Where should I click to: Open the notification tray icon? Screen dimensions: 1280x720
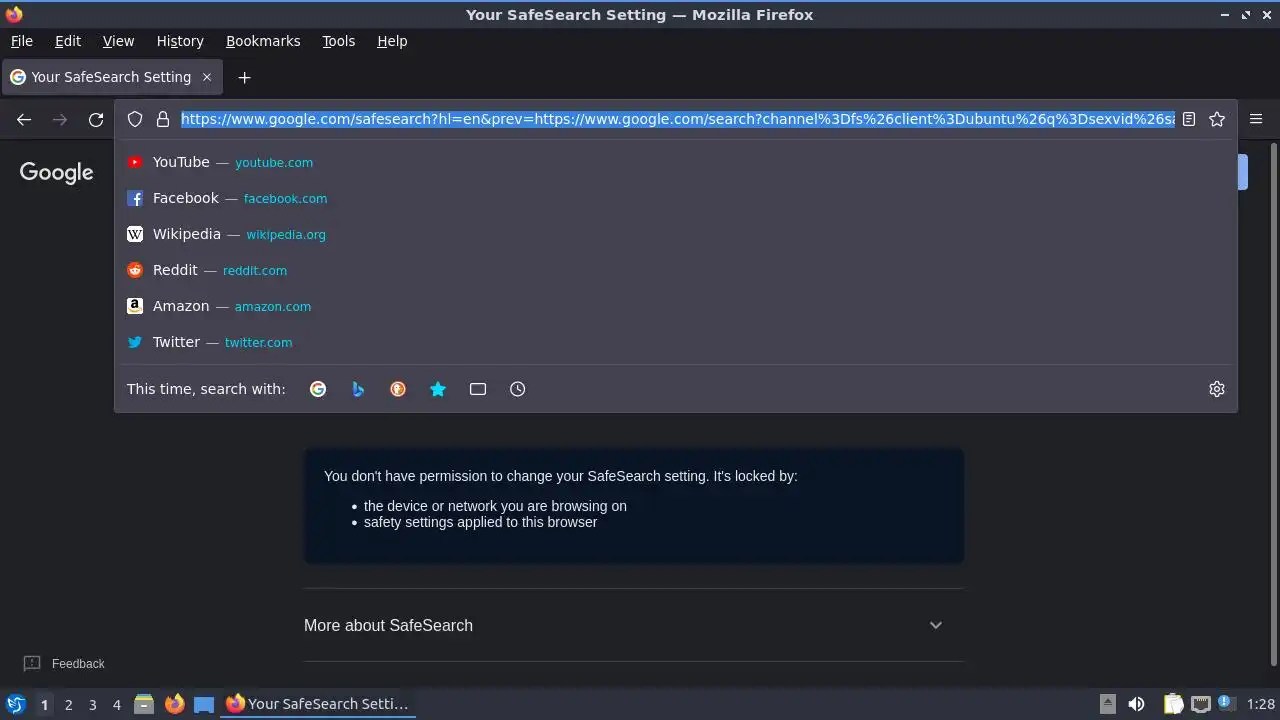coord(1227,704)
